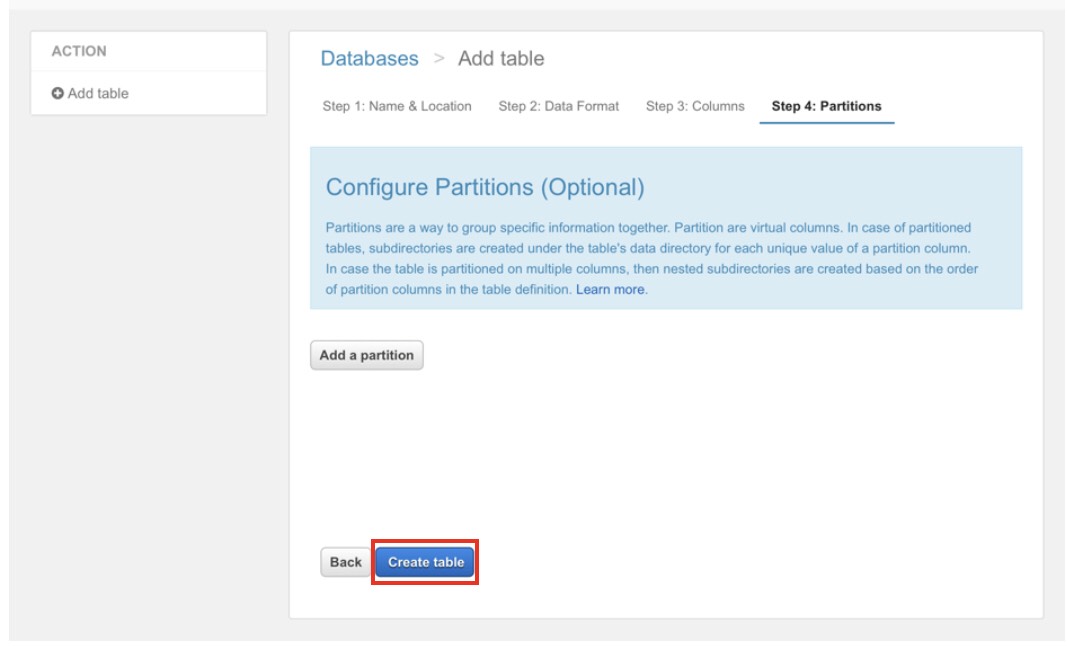
Task: Click the Step 4: Partitions tab
Action: point(826,106)
